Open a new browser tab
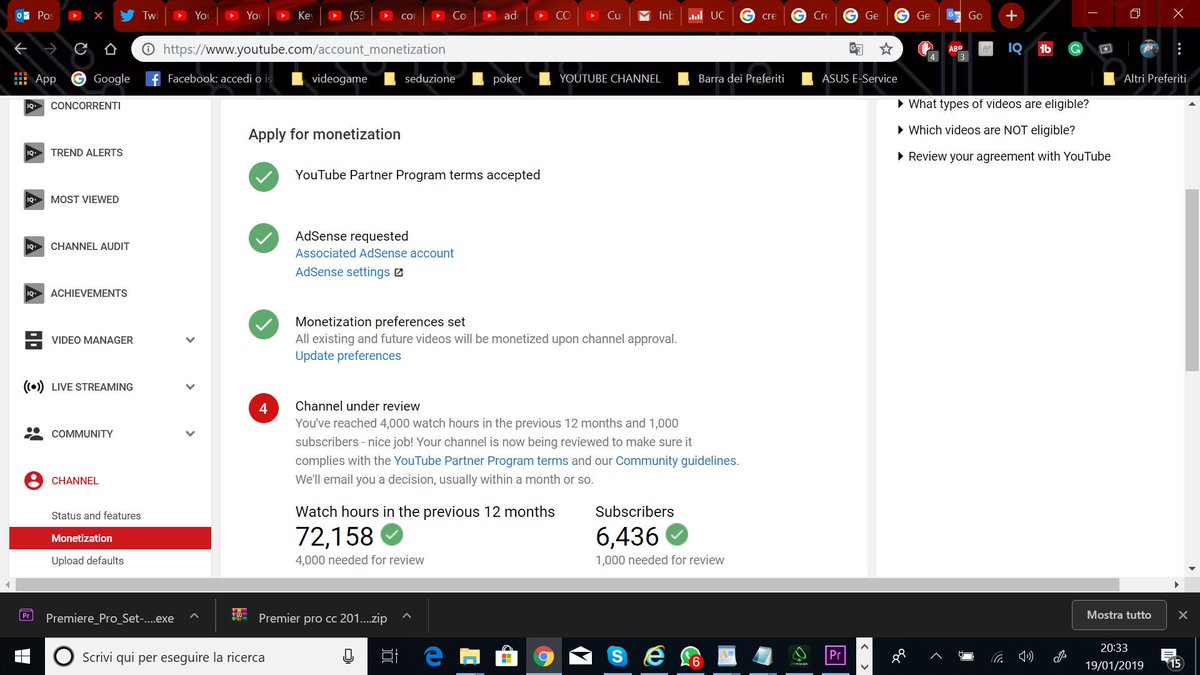Screen dimensions: 1200x675 coord(1012,16)
